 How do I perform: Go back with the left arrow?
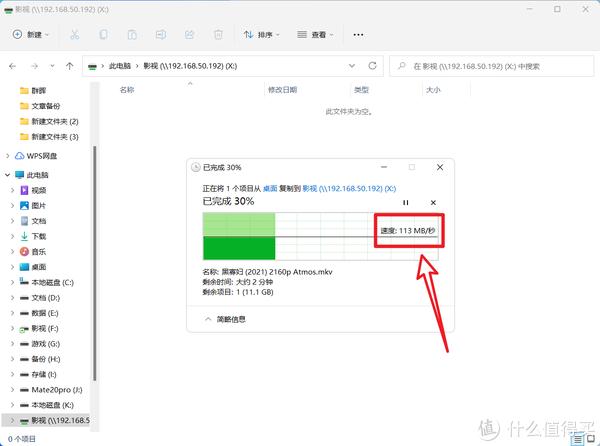12,66
